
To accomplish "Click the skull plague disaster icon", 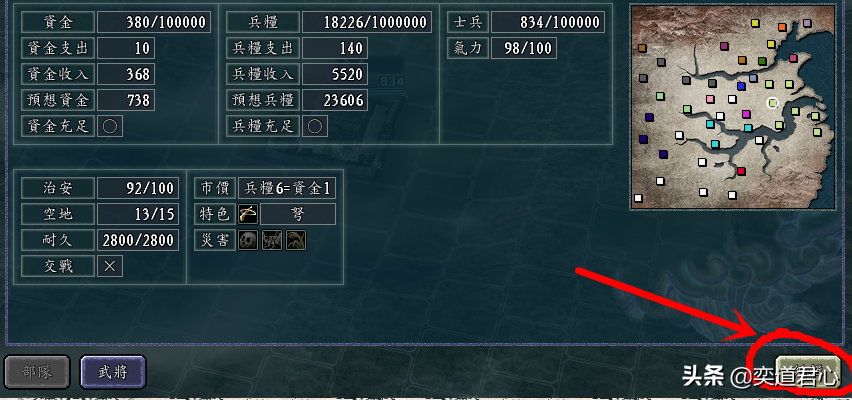I will 248,240.
